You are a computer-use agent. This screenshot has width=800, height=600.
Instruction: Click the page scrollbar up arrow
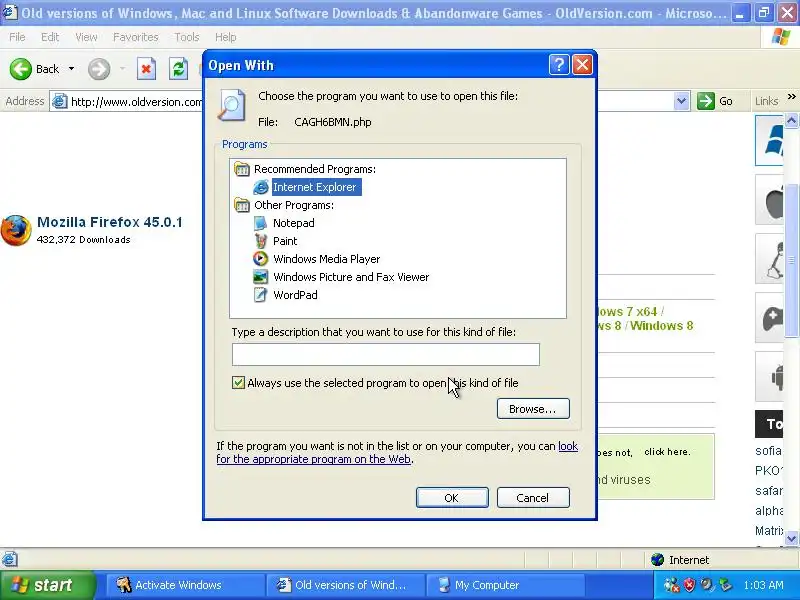(x=791, y=121)
